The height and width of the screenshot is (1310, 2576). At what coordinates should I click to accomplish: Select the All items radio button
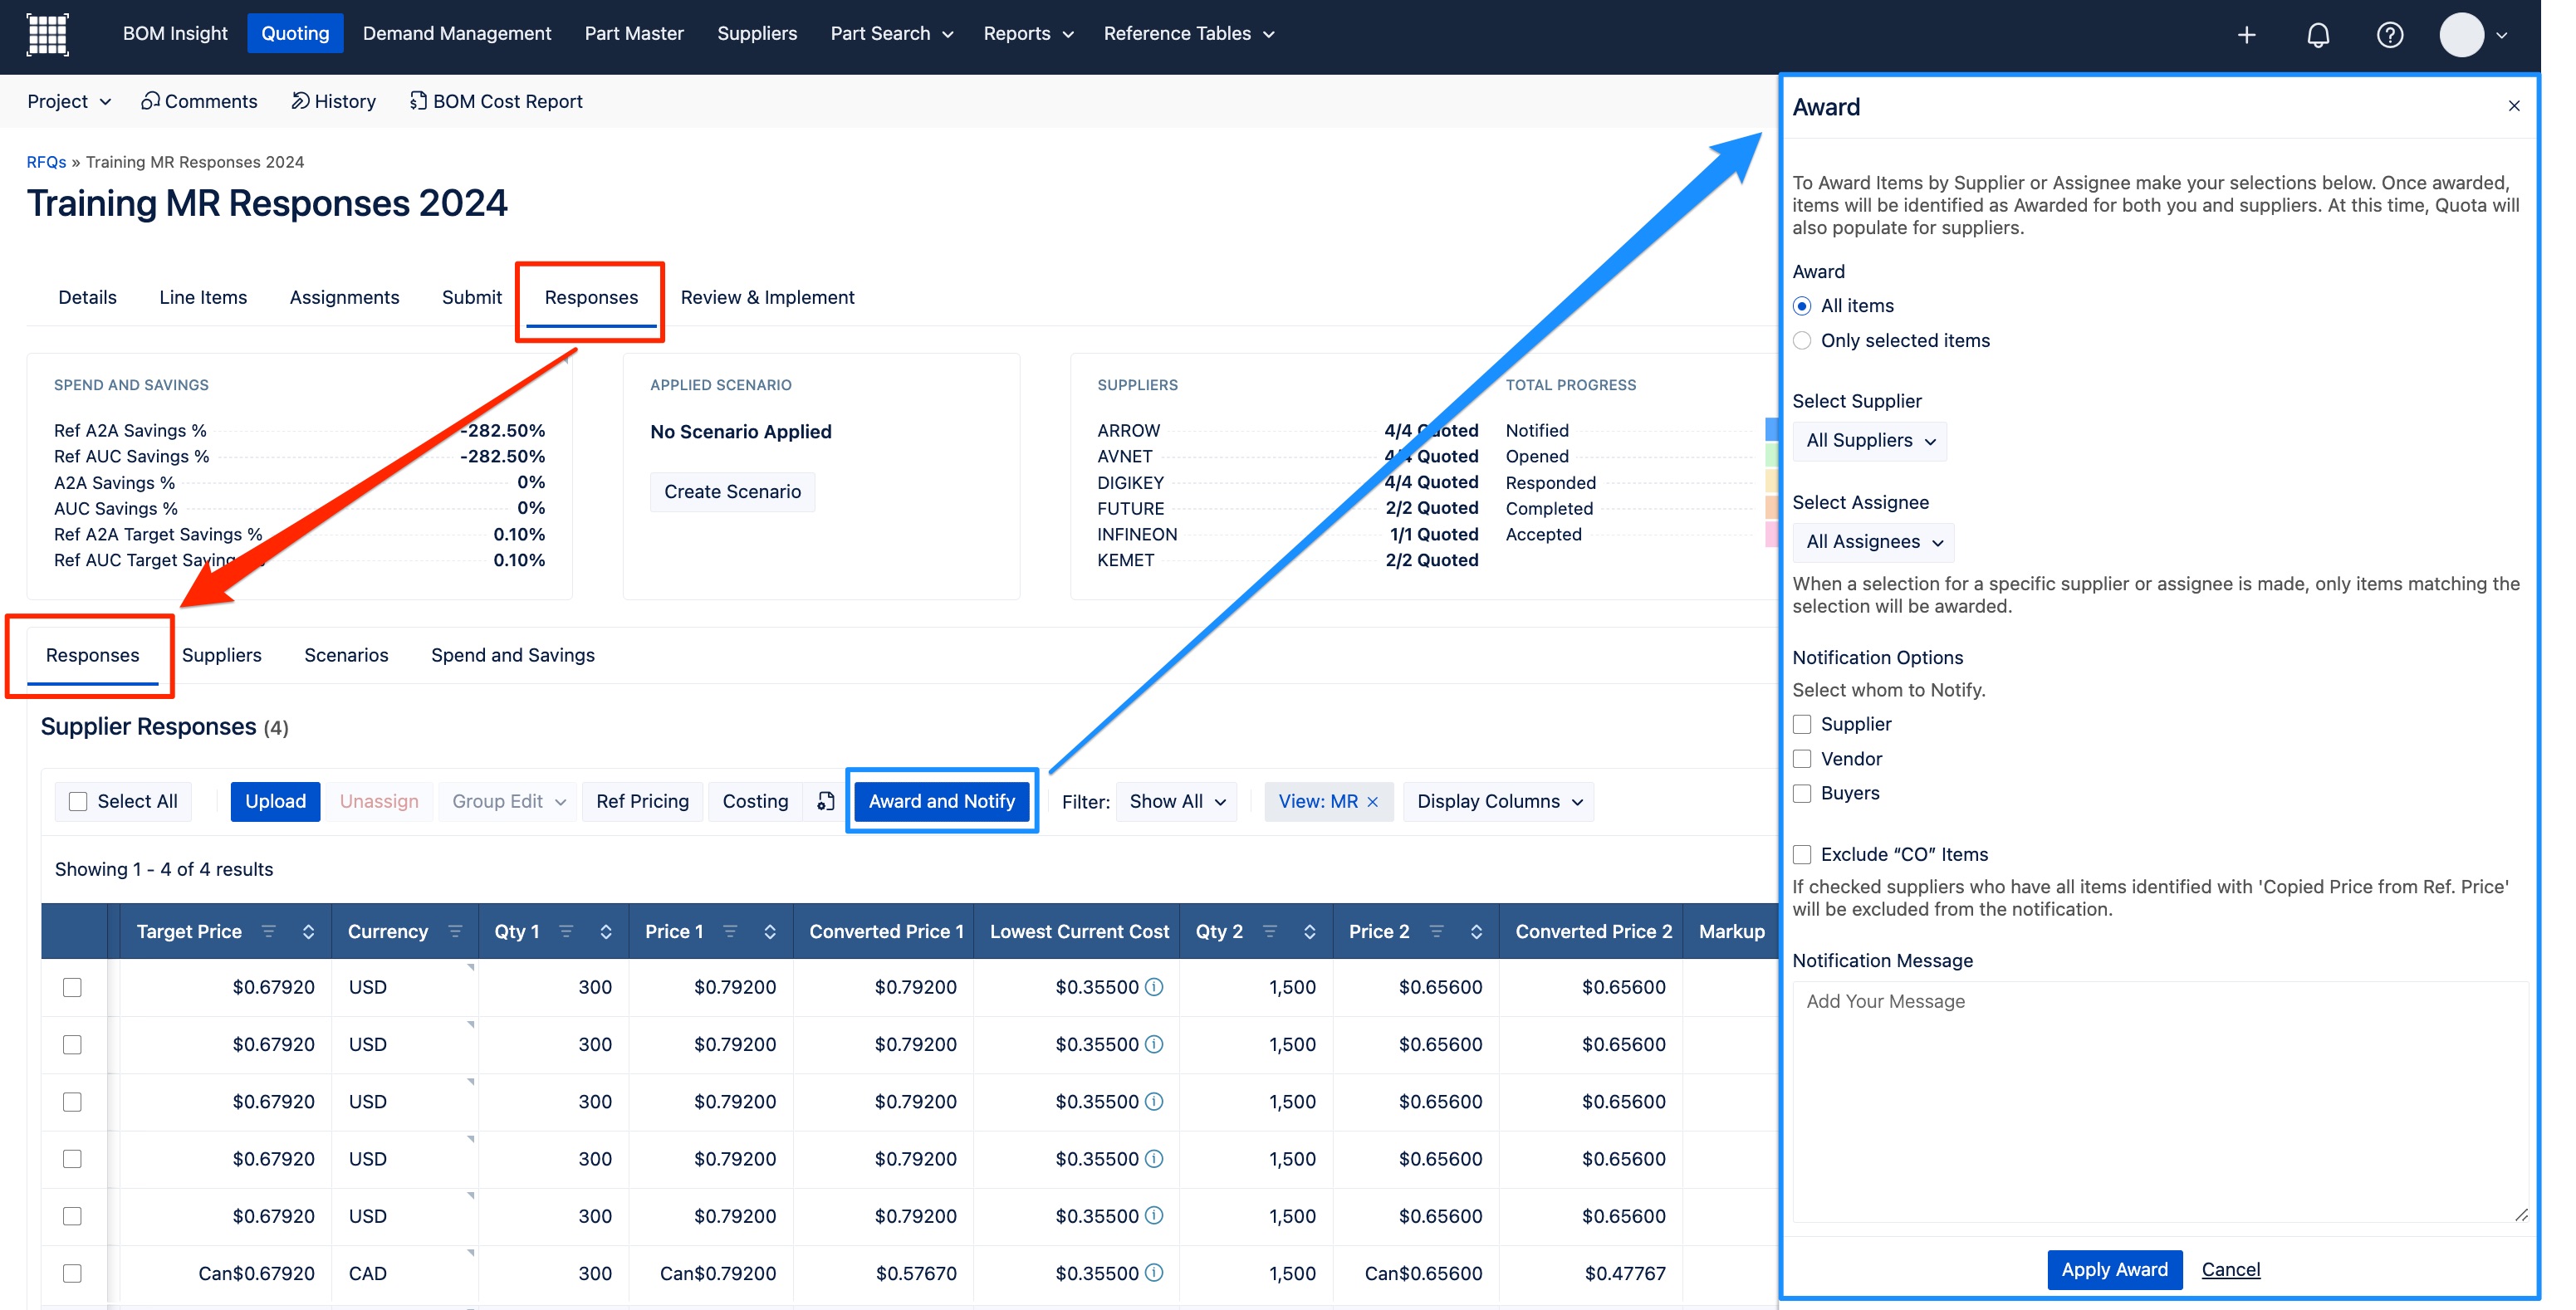click(x=1802, y=306)
